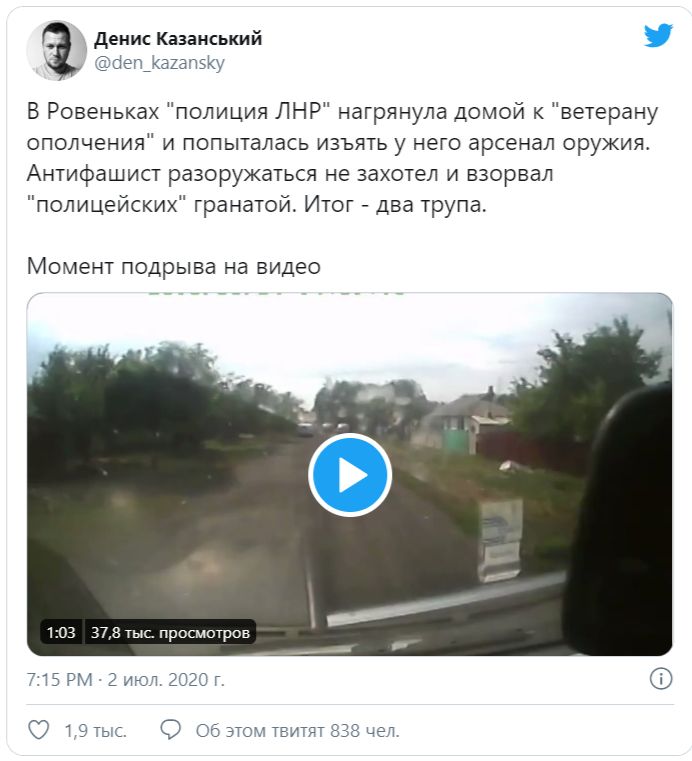Open the @den_kazansky handle link
The width and height of the screenshot is (692, 761).
coord(160,63)
